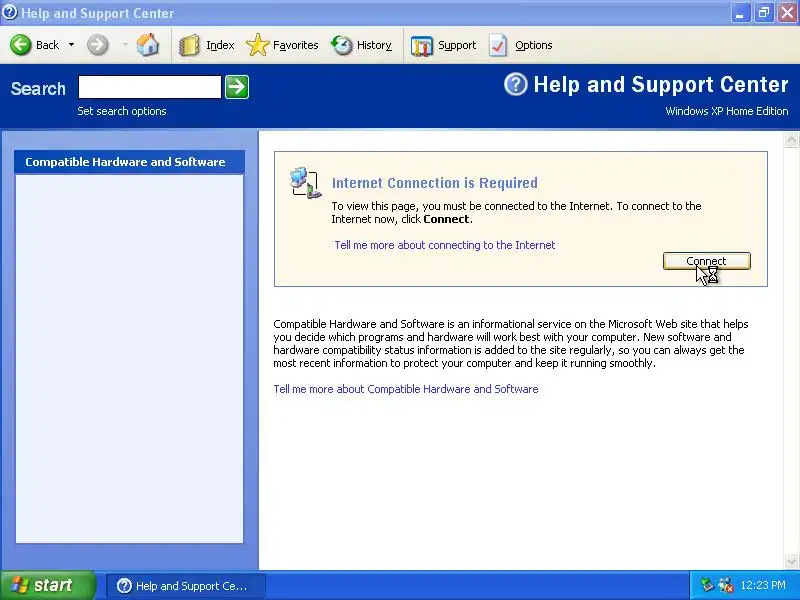Image resolution: width=800 pixels, height=600 pixels.
Task: Open the Options checkmark page icon
Action: tap(498, 45)
